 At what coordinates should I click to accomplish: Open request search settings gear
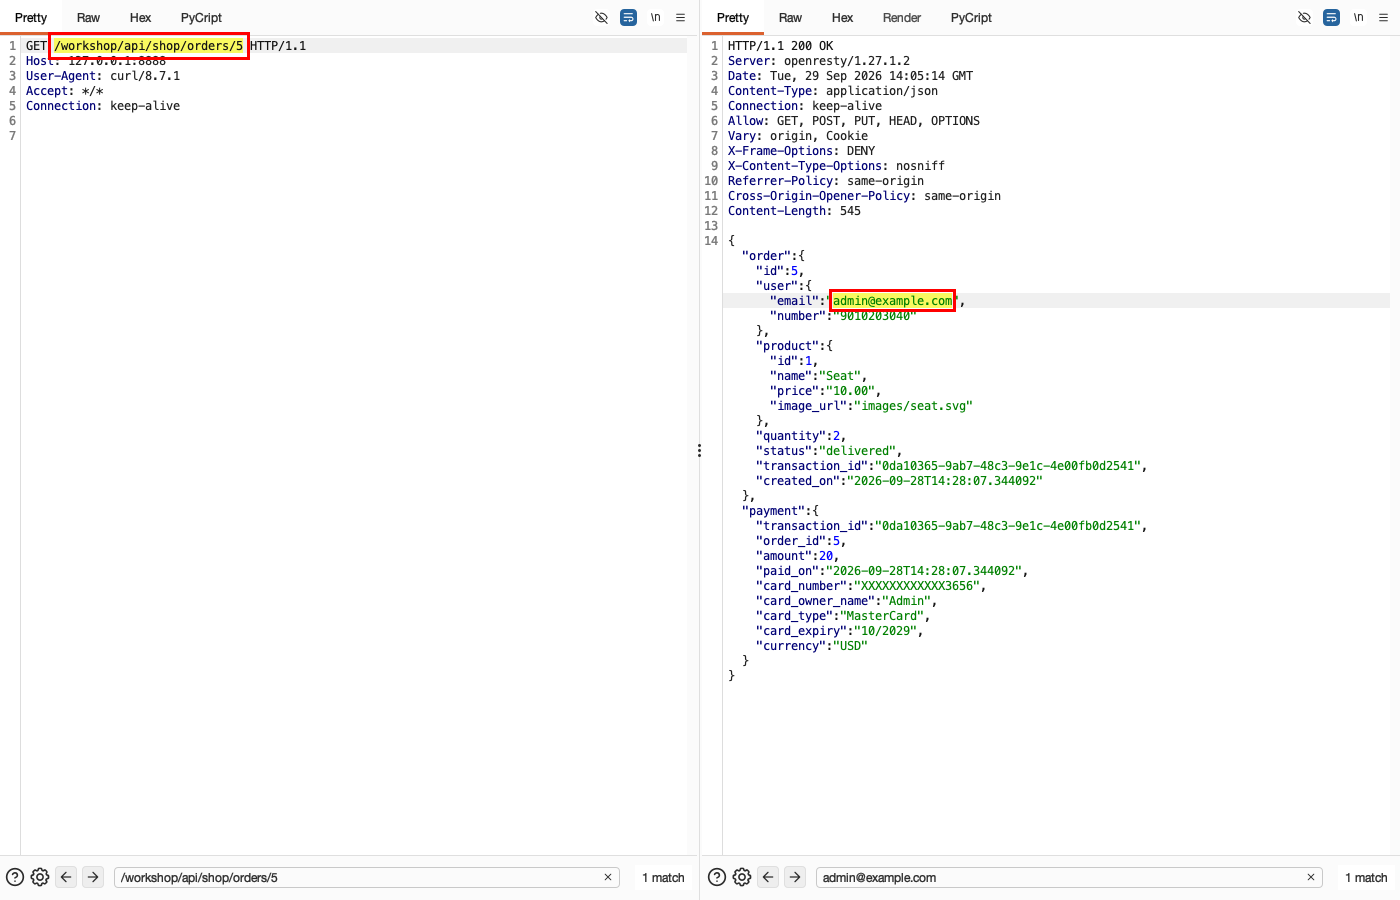[40, 877]
